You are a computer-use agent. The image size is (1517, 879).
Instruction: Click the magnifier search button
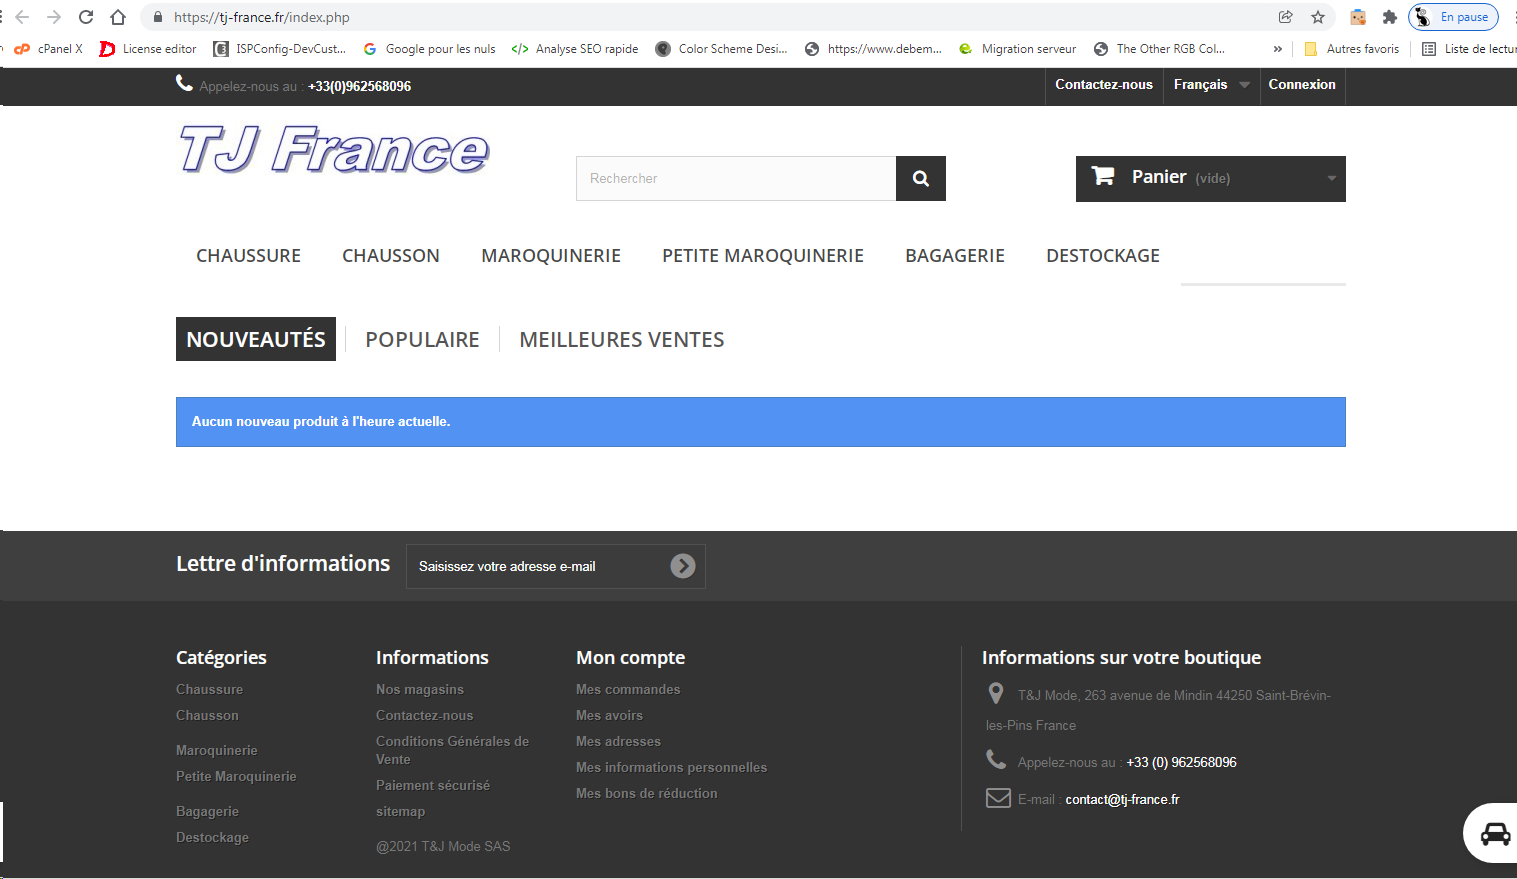tap(921, 178)
